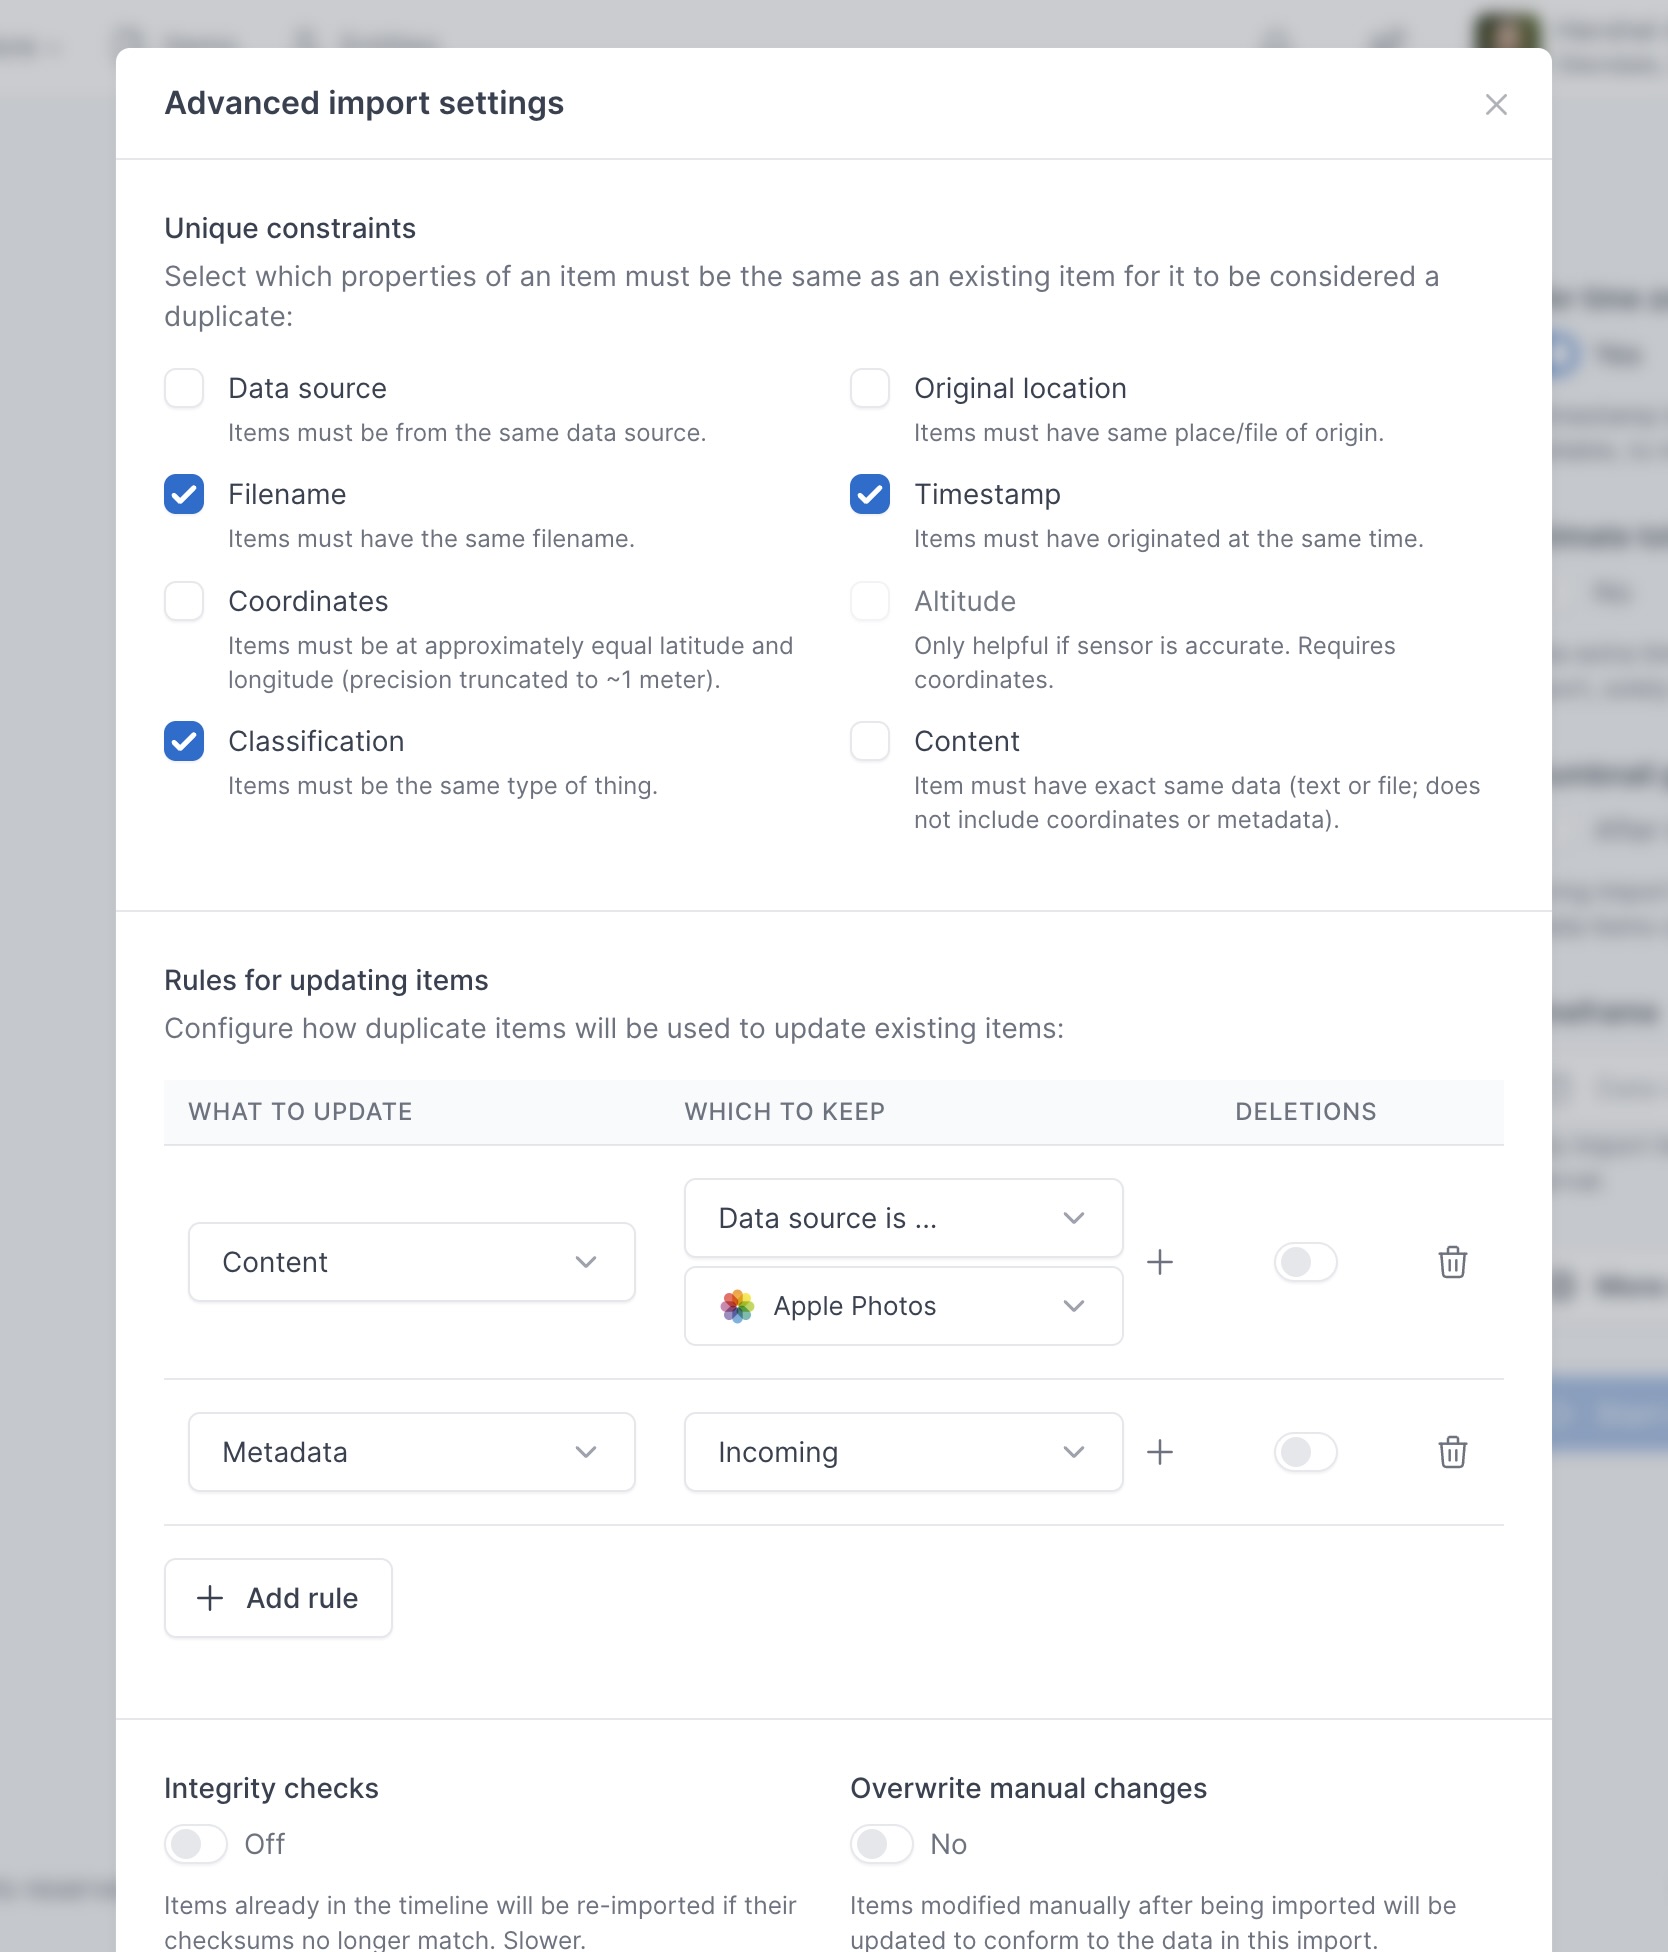Click the Add rule button
This screenshot has height=1952, width=1668.
coord(278,1598)
